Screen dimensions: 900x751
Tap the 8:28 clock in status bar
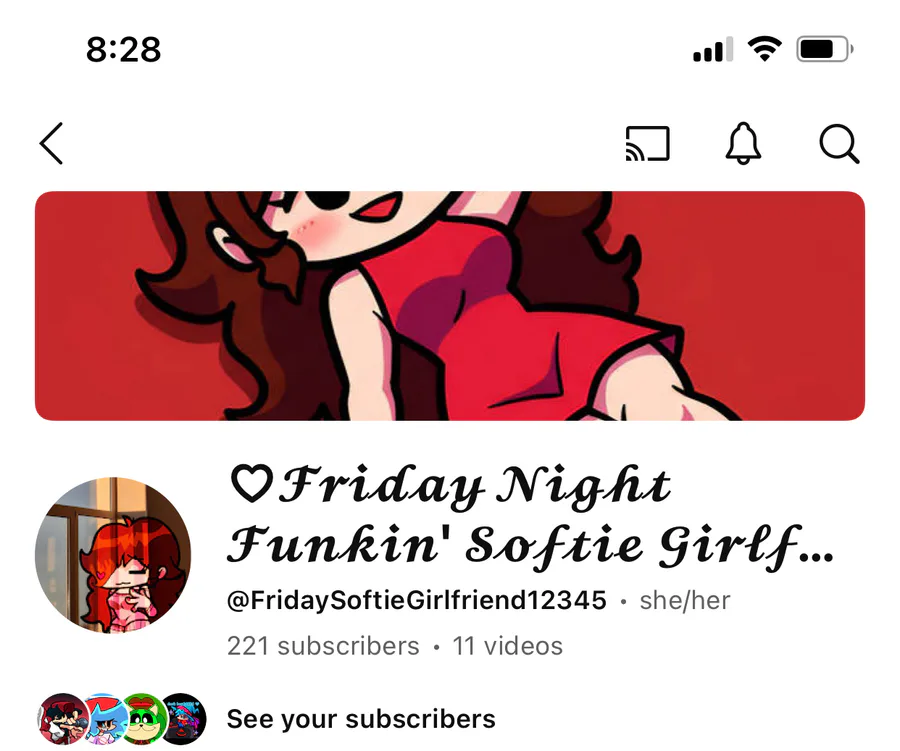coord(123,49)
